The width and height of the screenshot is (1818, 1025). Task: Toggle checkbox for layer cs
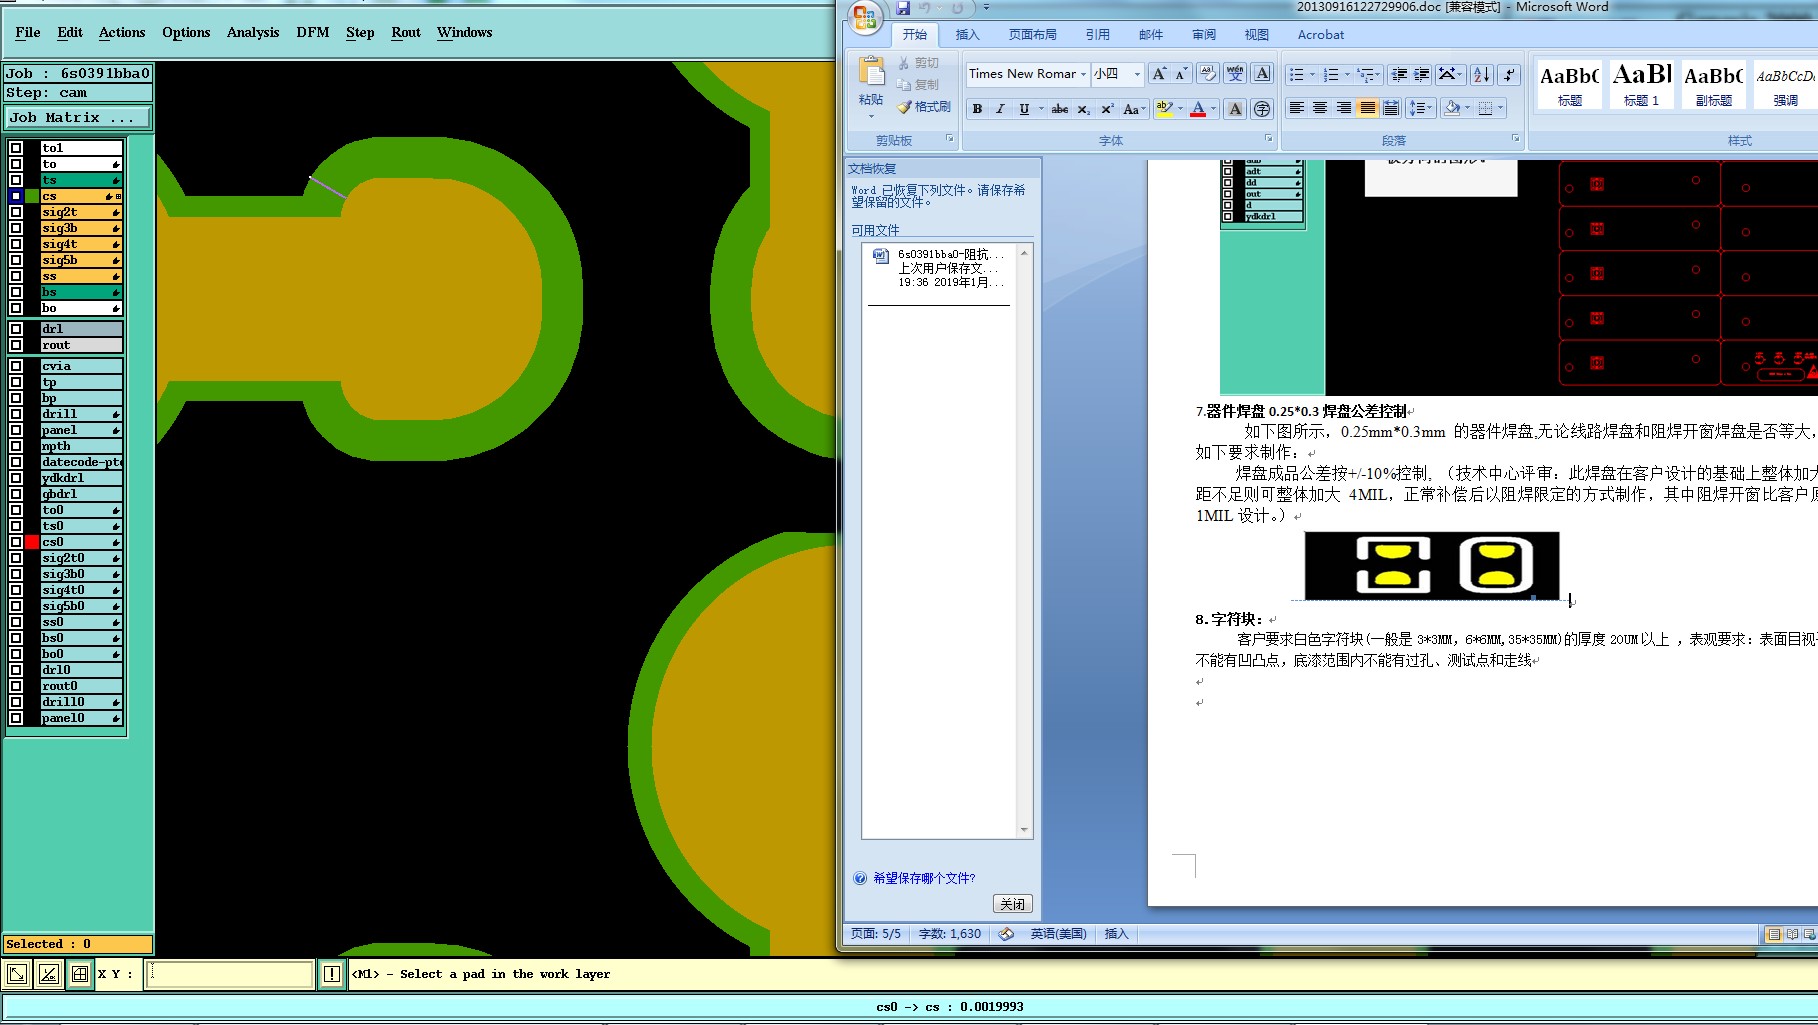coord(16,196)
